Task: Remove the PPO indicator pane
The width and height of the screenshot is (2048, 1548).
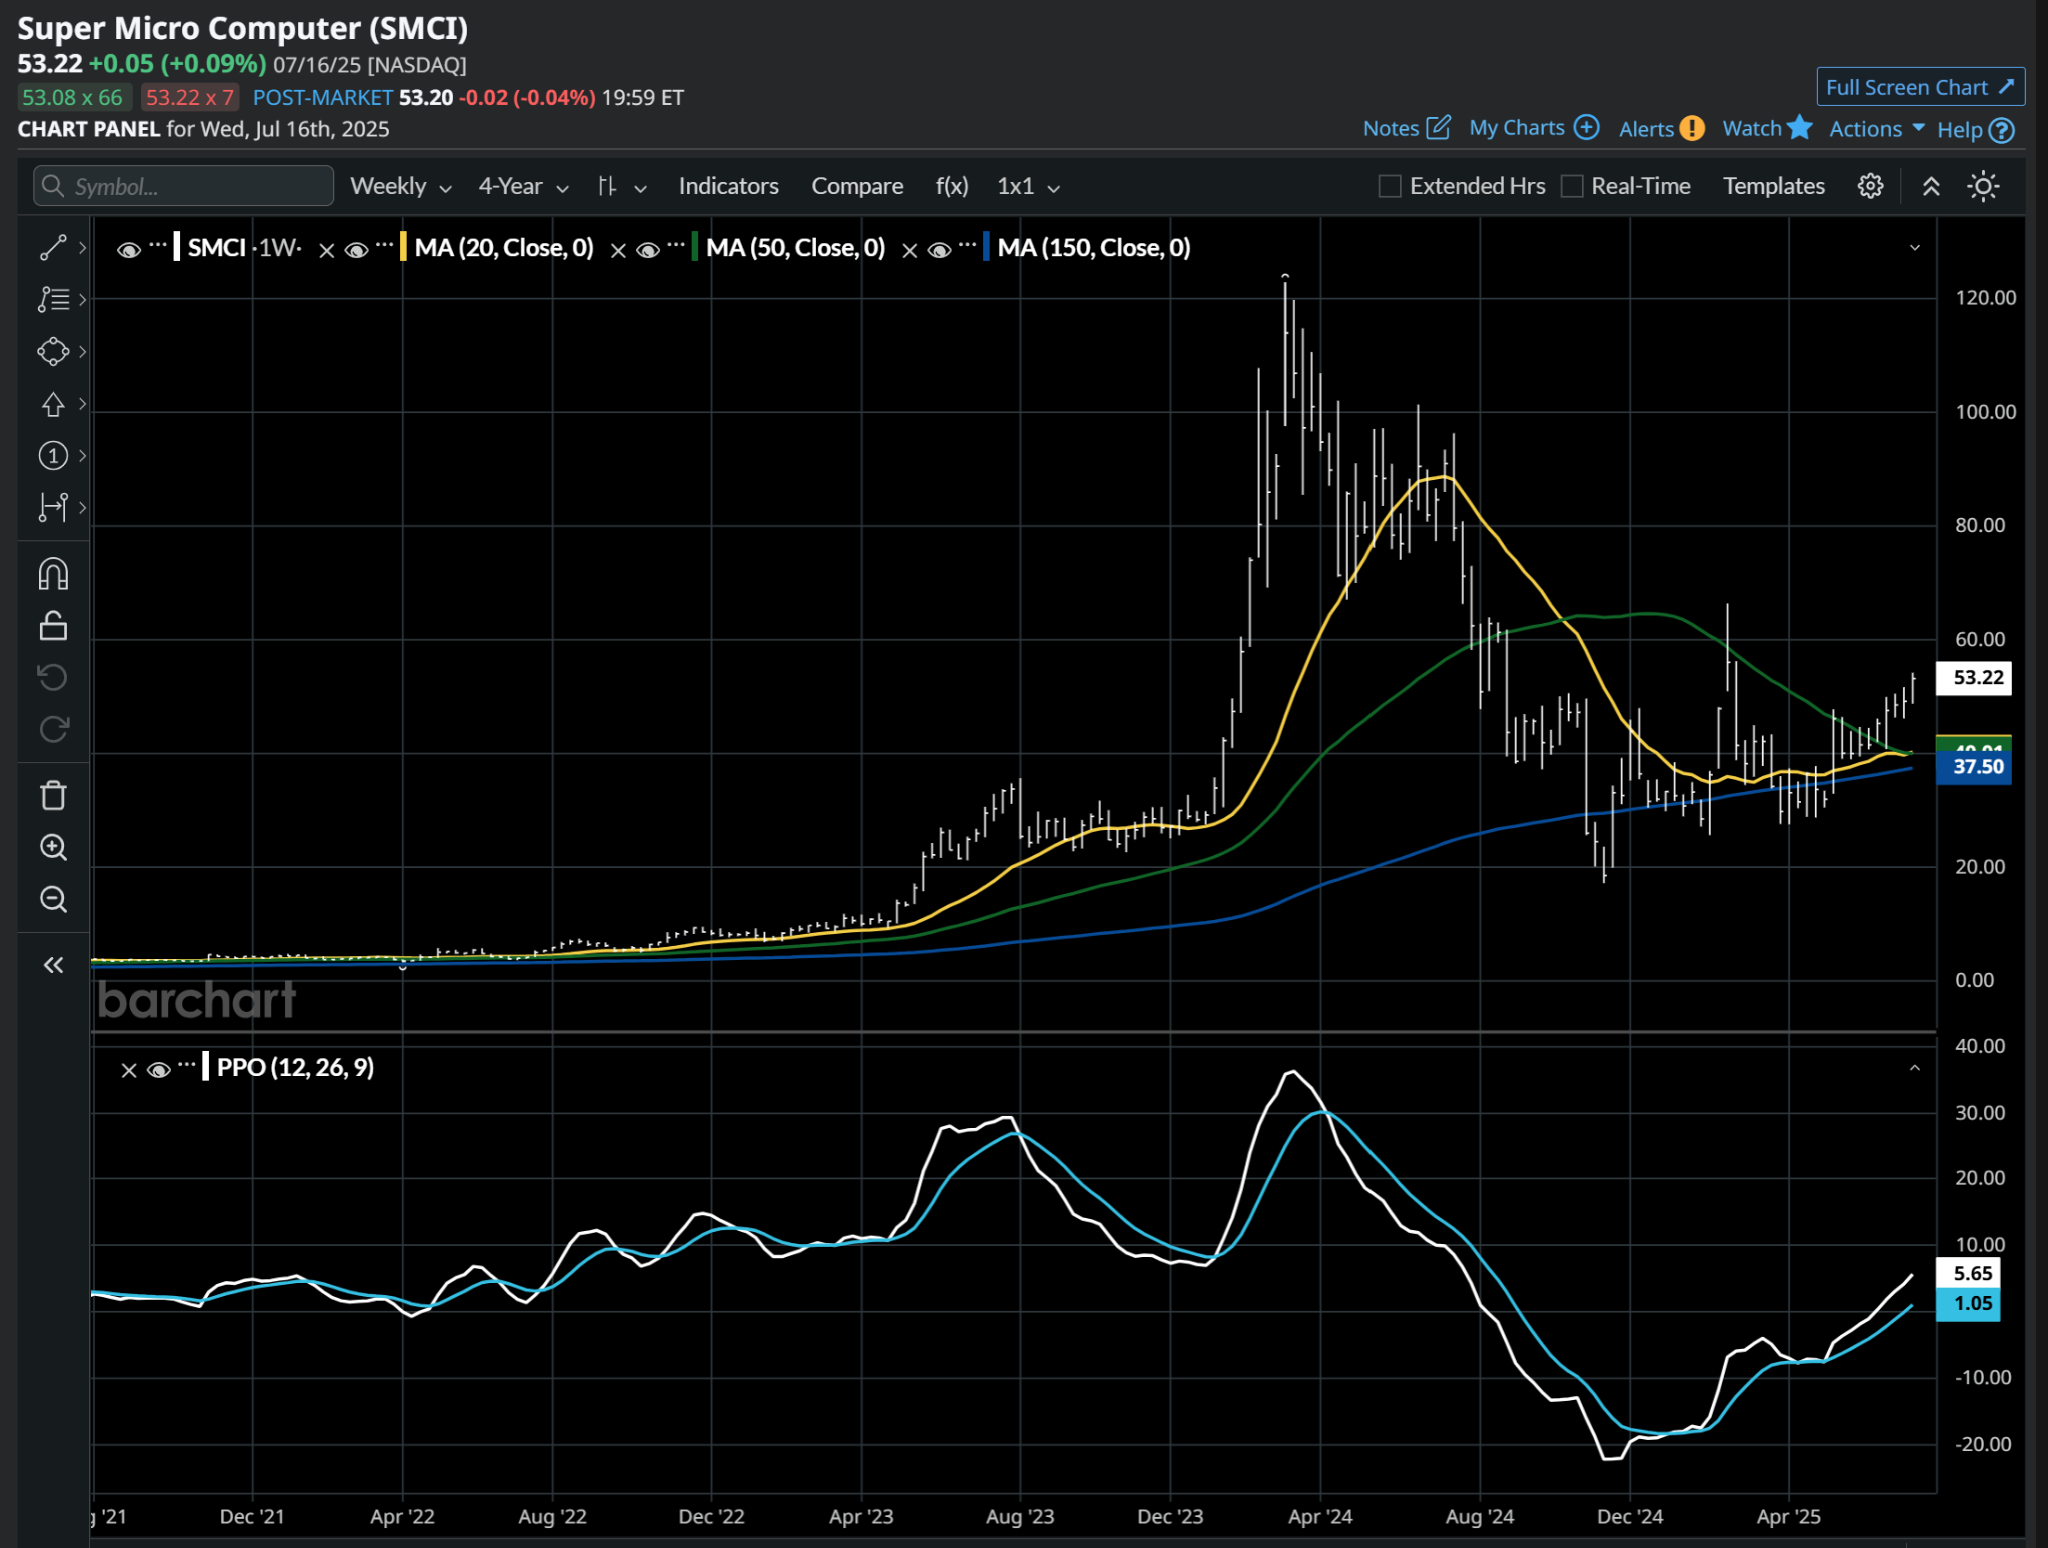Action: (x=129, y=1070)
